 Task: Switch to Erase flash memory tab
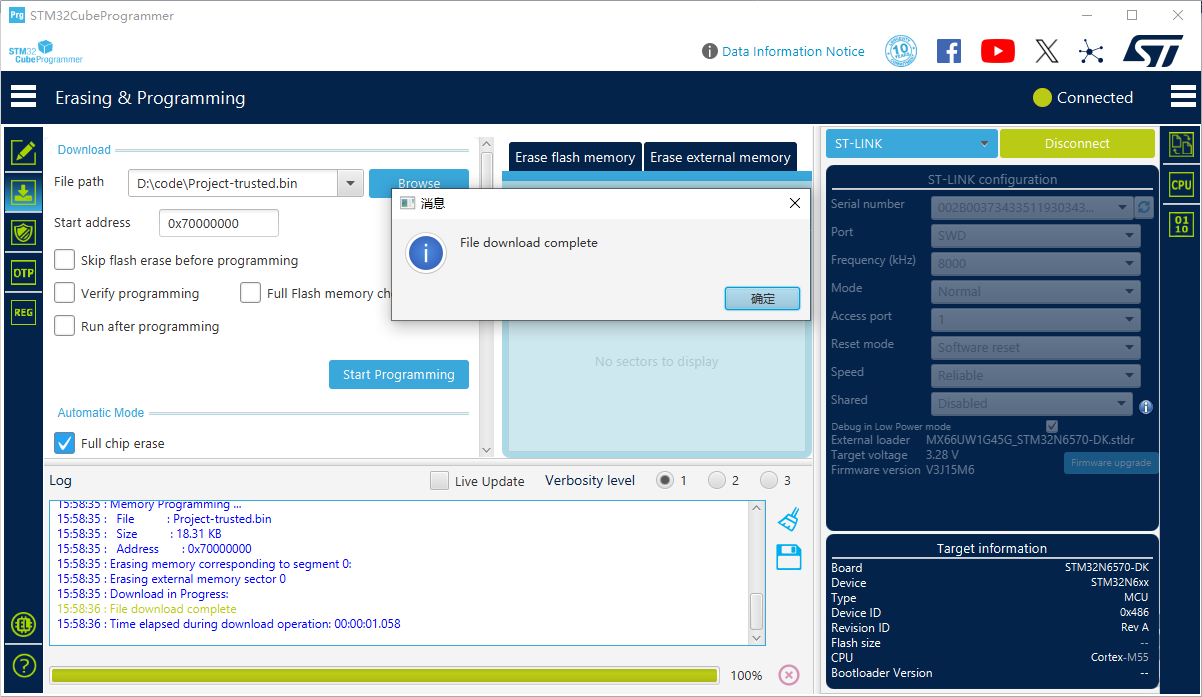coord(575,157)
